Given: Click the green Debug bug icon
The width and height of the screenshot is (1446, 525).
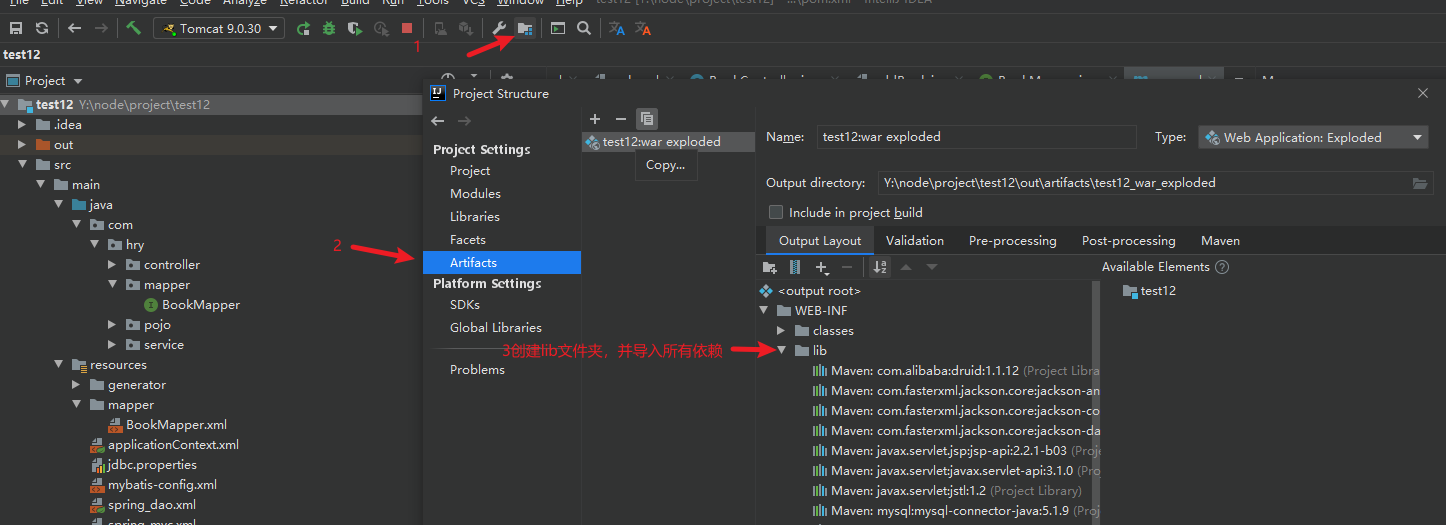Looking at the screenshot, I should pyautogui.click(x=329, y=29).
